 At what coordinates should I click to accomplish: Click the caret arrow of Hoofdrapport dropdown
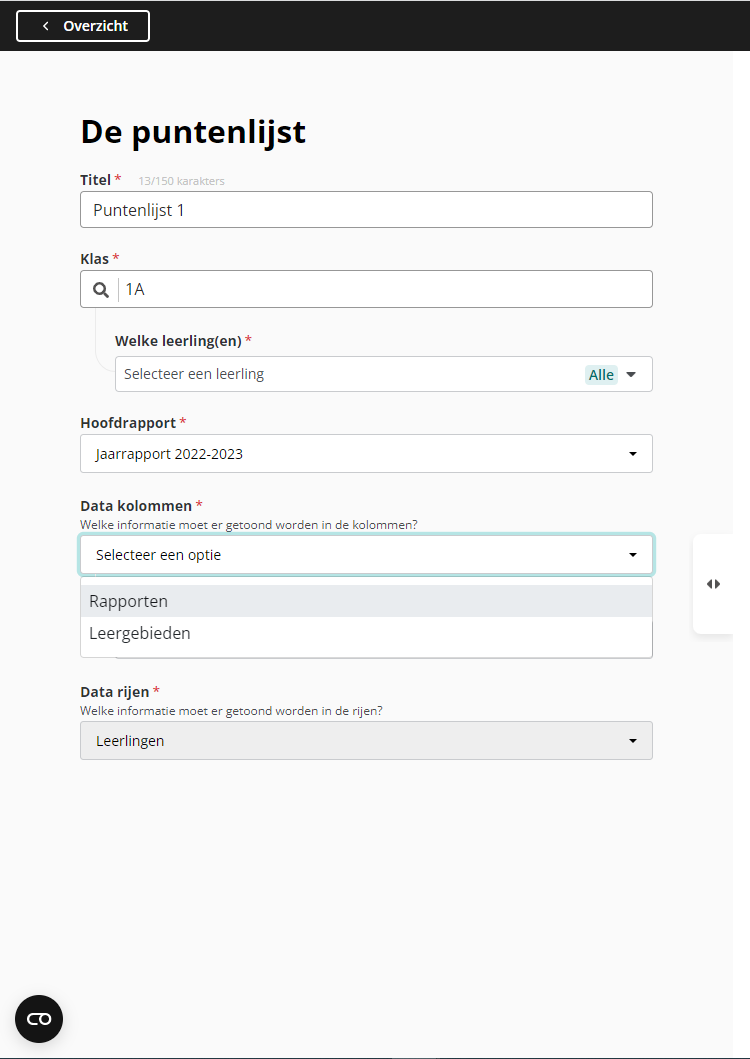click(x=633, y=454)
